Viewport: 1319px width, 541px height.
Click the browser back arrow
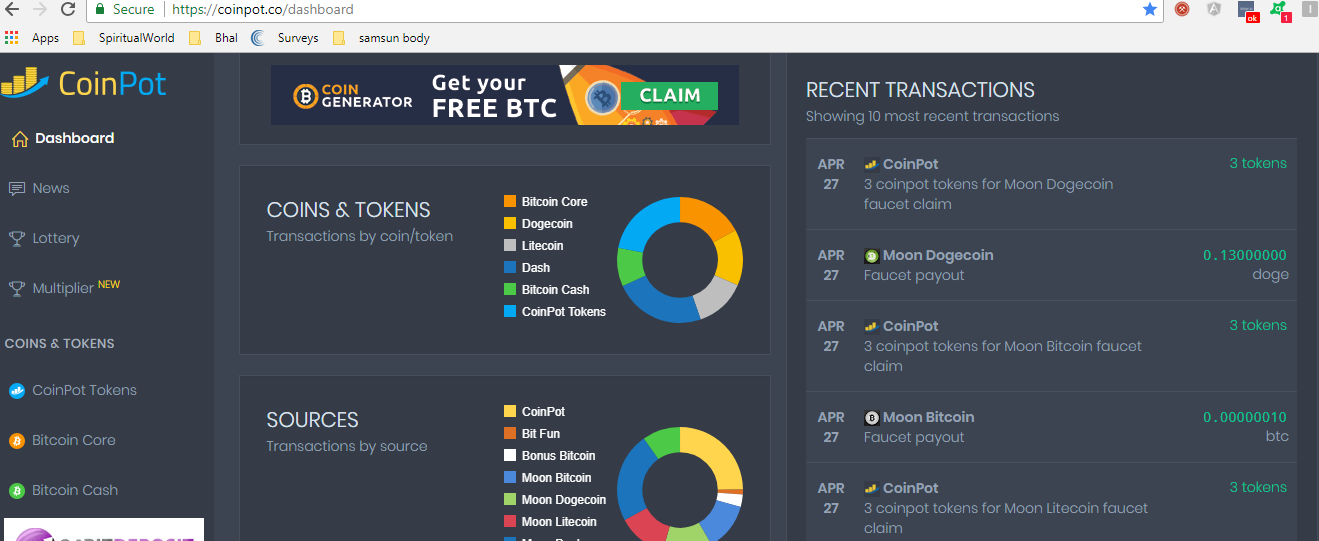[13, 9]
